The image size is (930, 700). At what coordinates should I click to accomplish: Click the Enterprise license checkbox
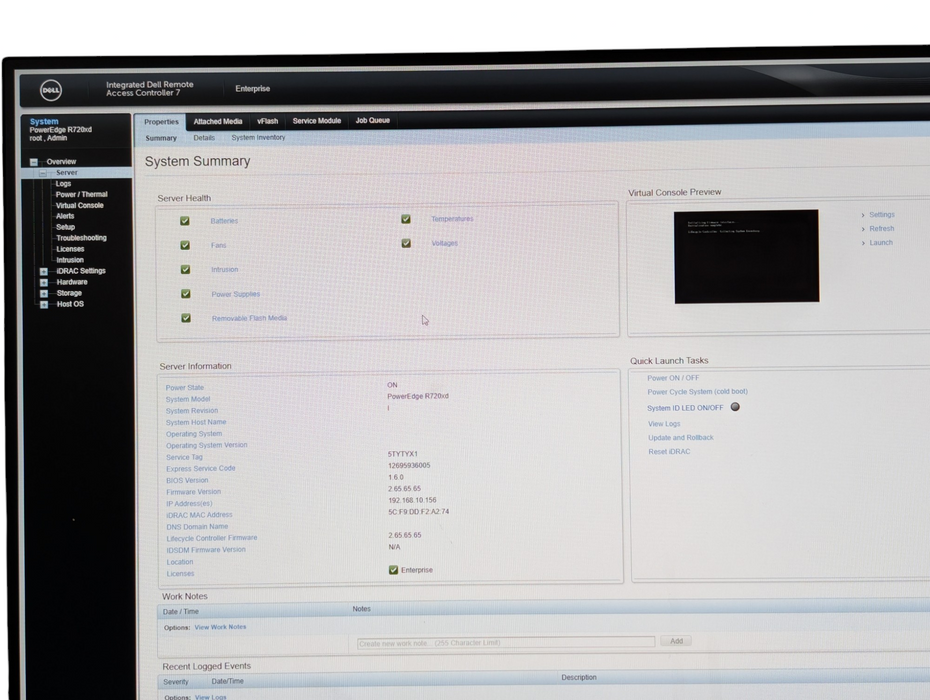[393, 570]
